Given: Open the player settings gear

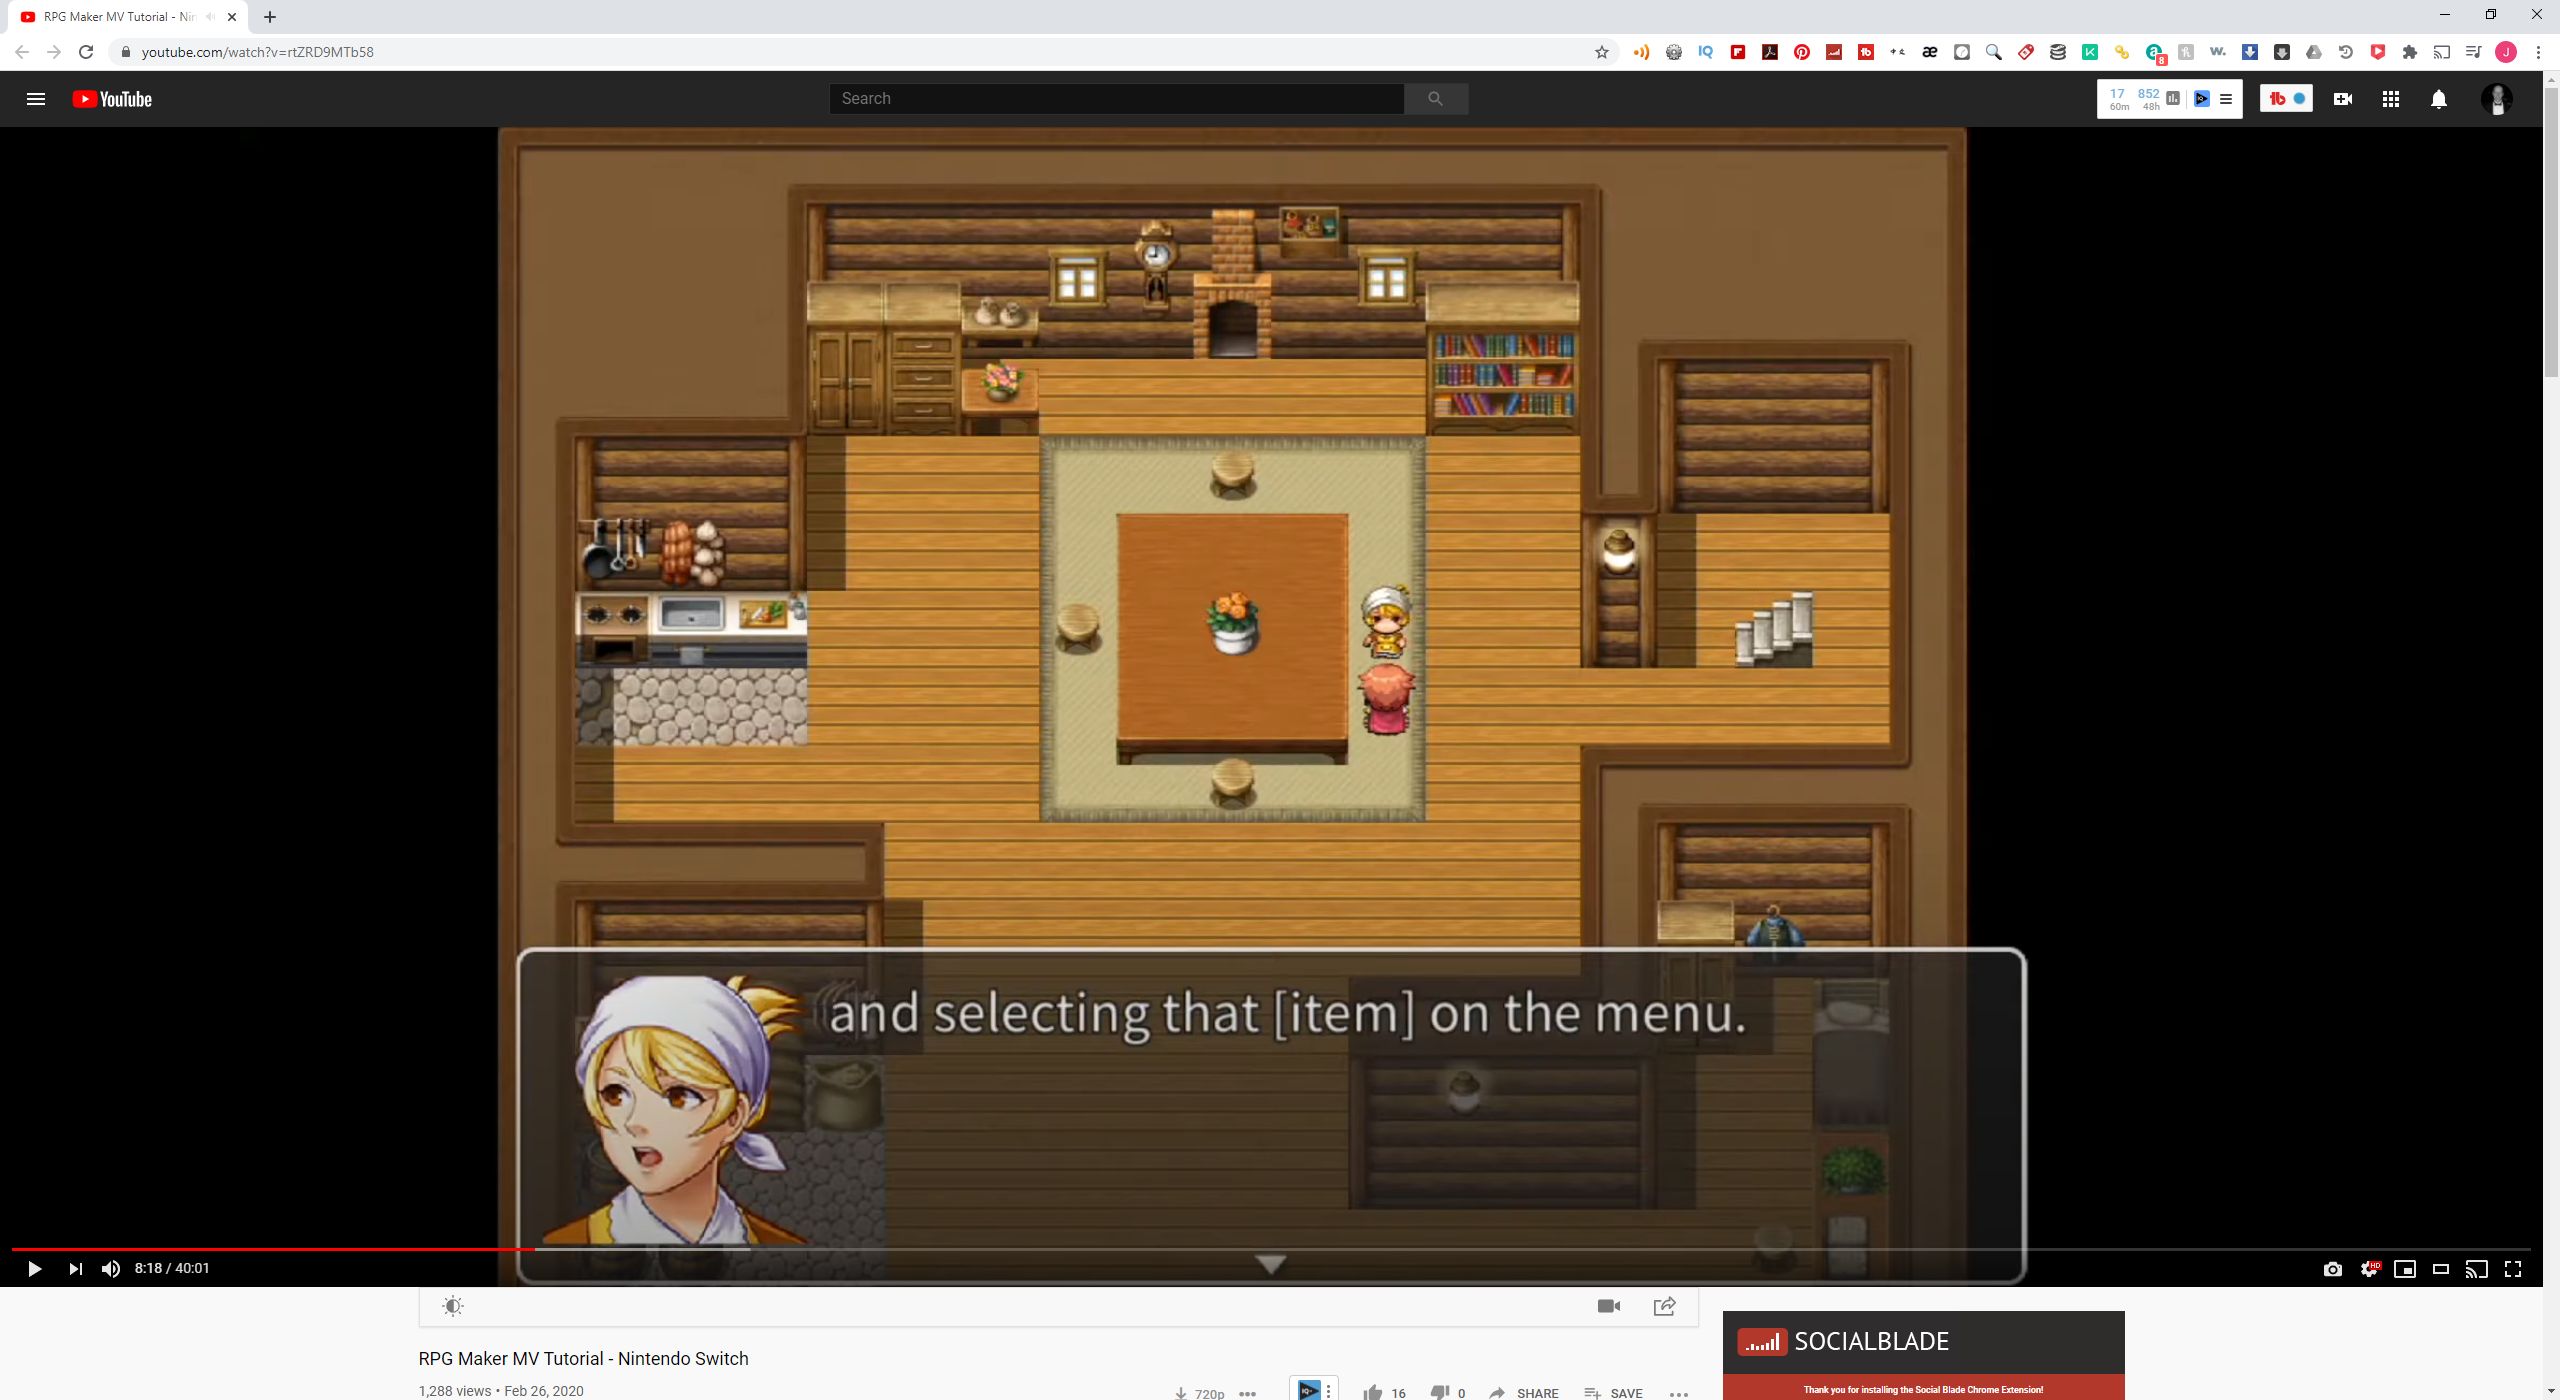Looking at the screenshot, I should [x=2369, y=1269].
